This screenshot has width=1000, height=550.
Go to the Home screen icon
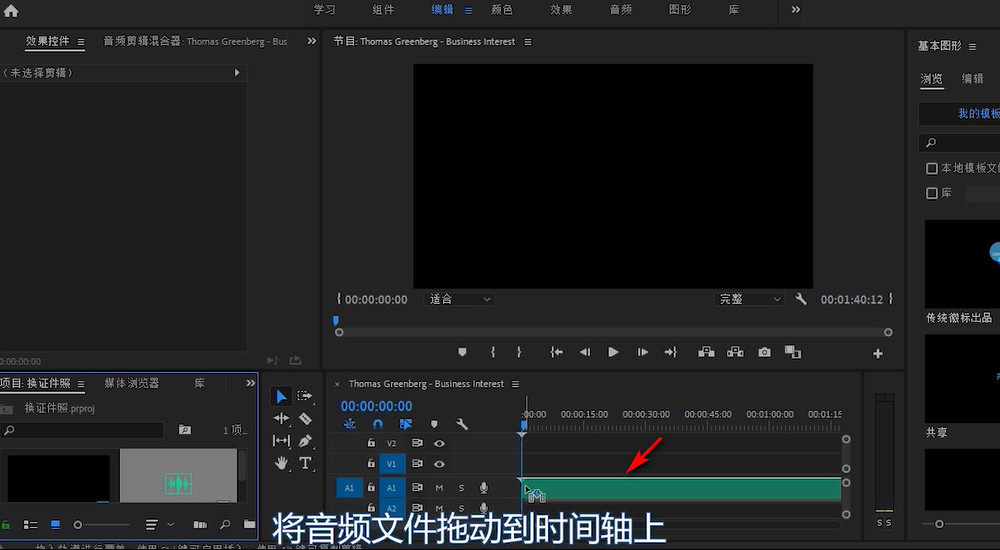pyautogui.click(x=11, y=10)
